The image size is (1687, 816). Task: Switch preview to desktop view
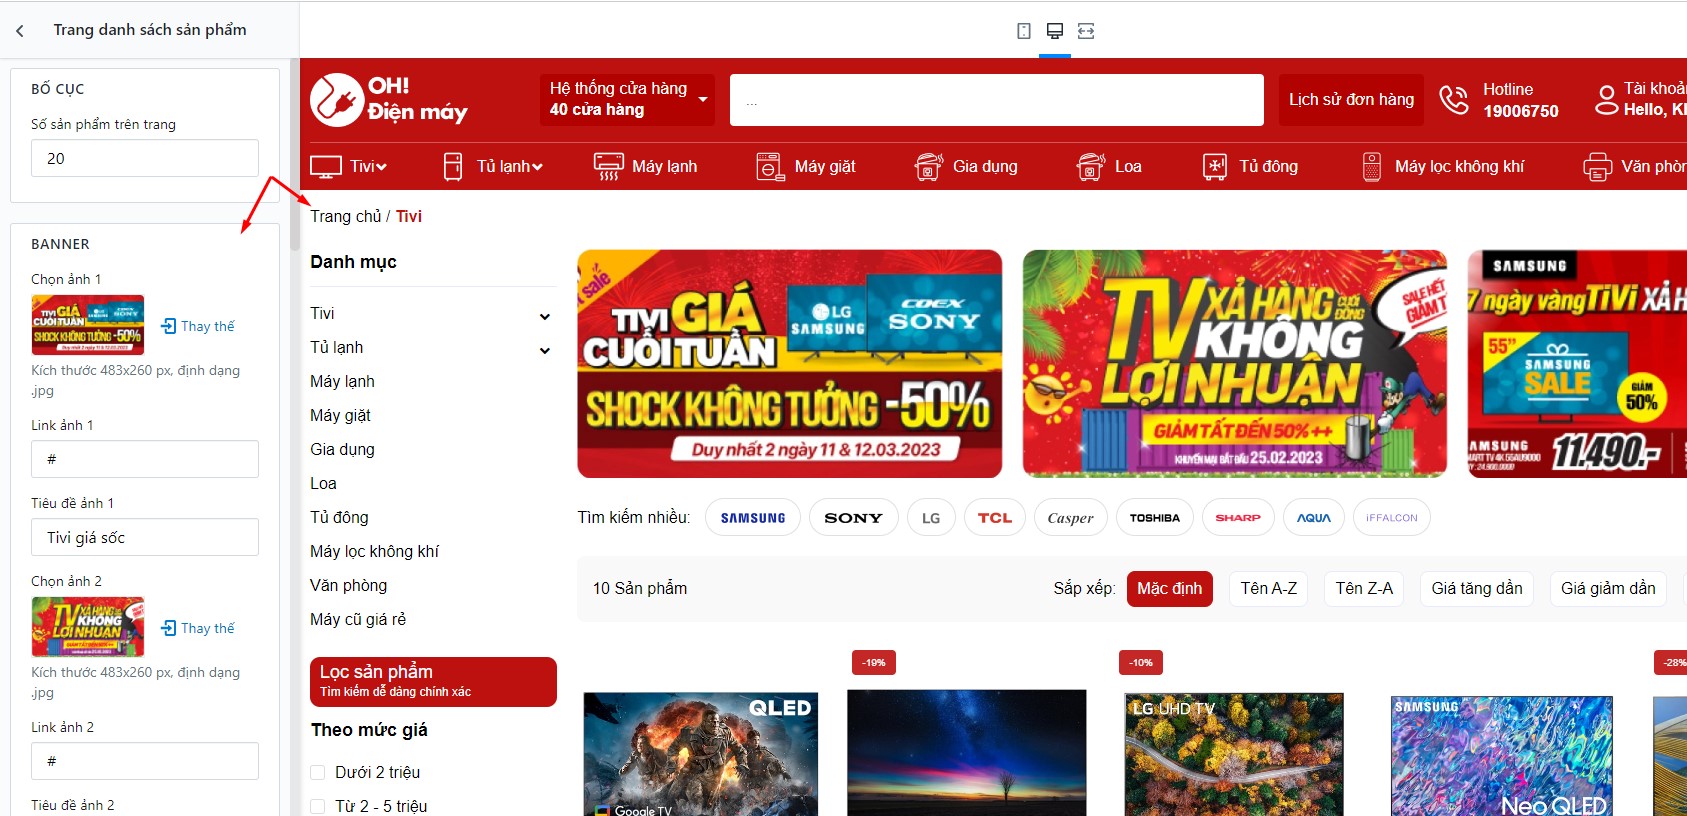tap(1055, 31)
